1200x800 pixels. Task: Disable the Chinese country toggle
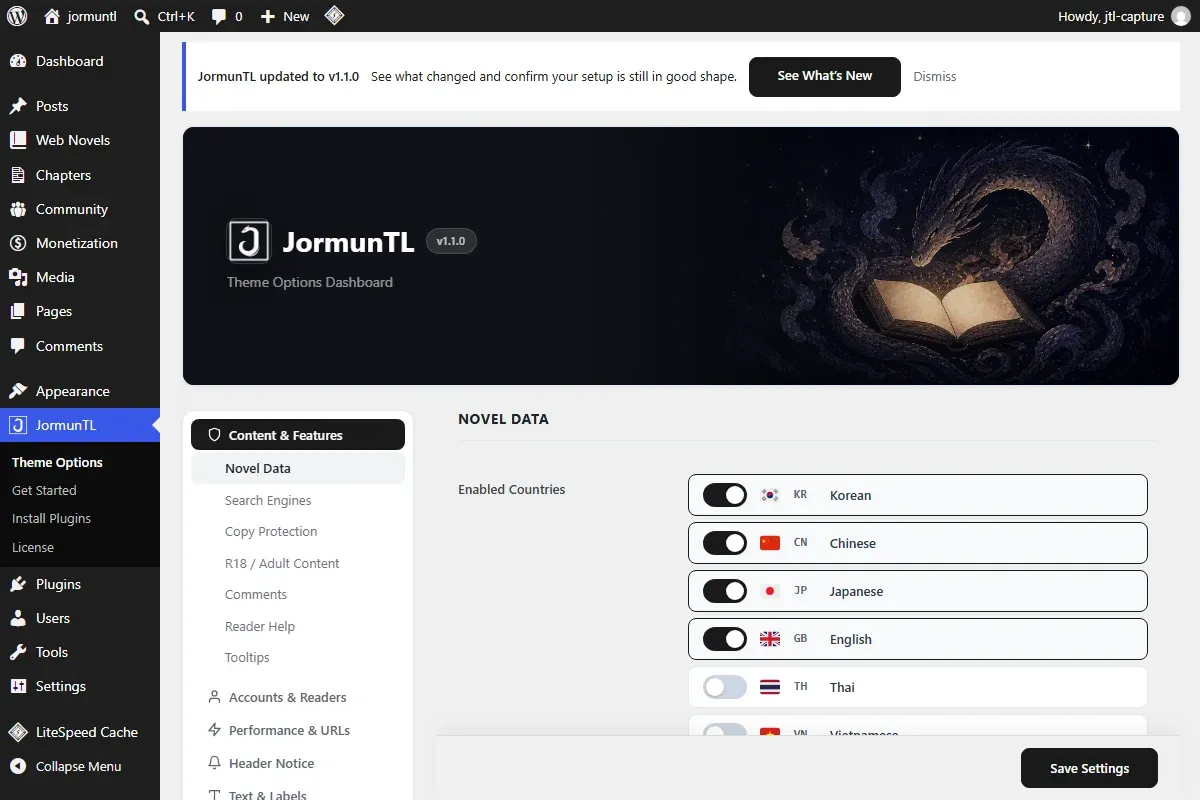725,543
